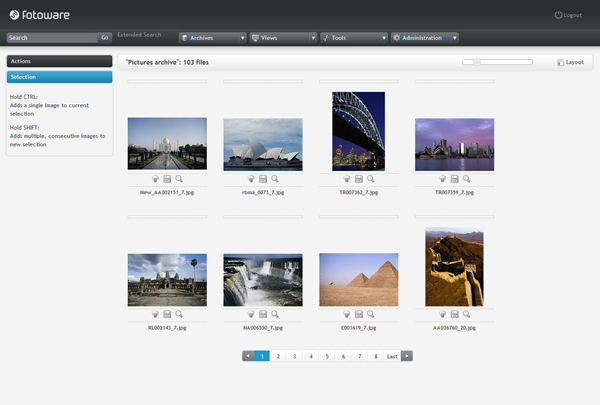Click the lightbulb icon under E001619_7.jpg
Image resolution: width=600 pixels, height=405 pixels.
click(x=347, y=314)
